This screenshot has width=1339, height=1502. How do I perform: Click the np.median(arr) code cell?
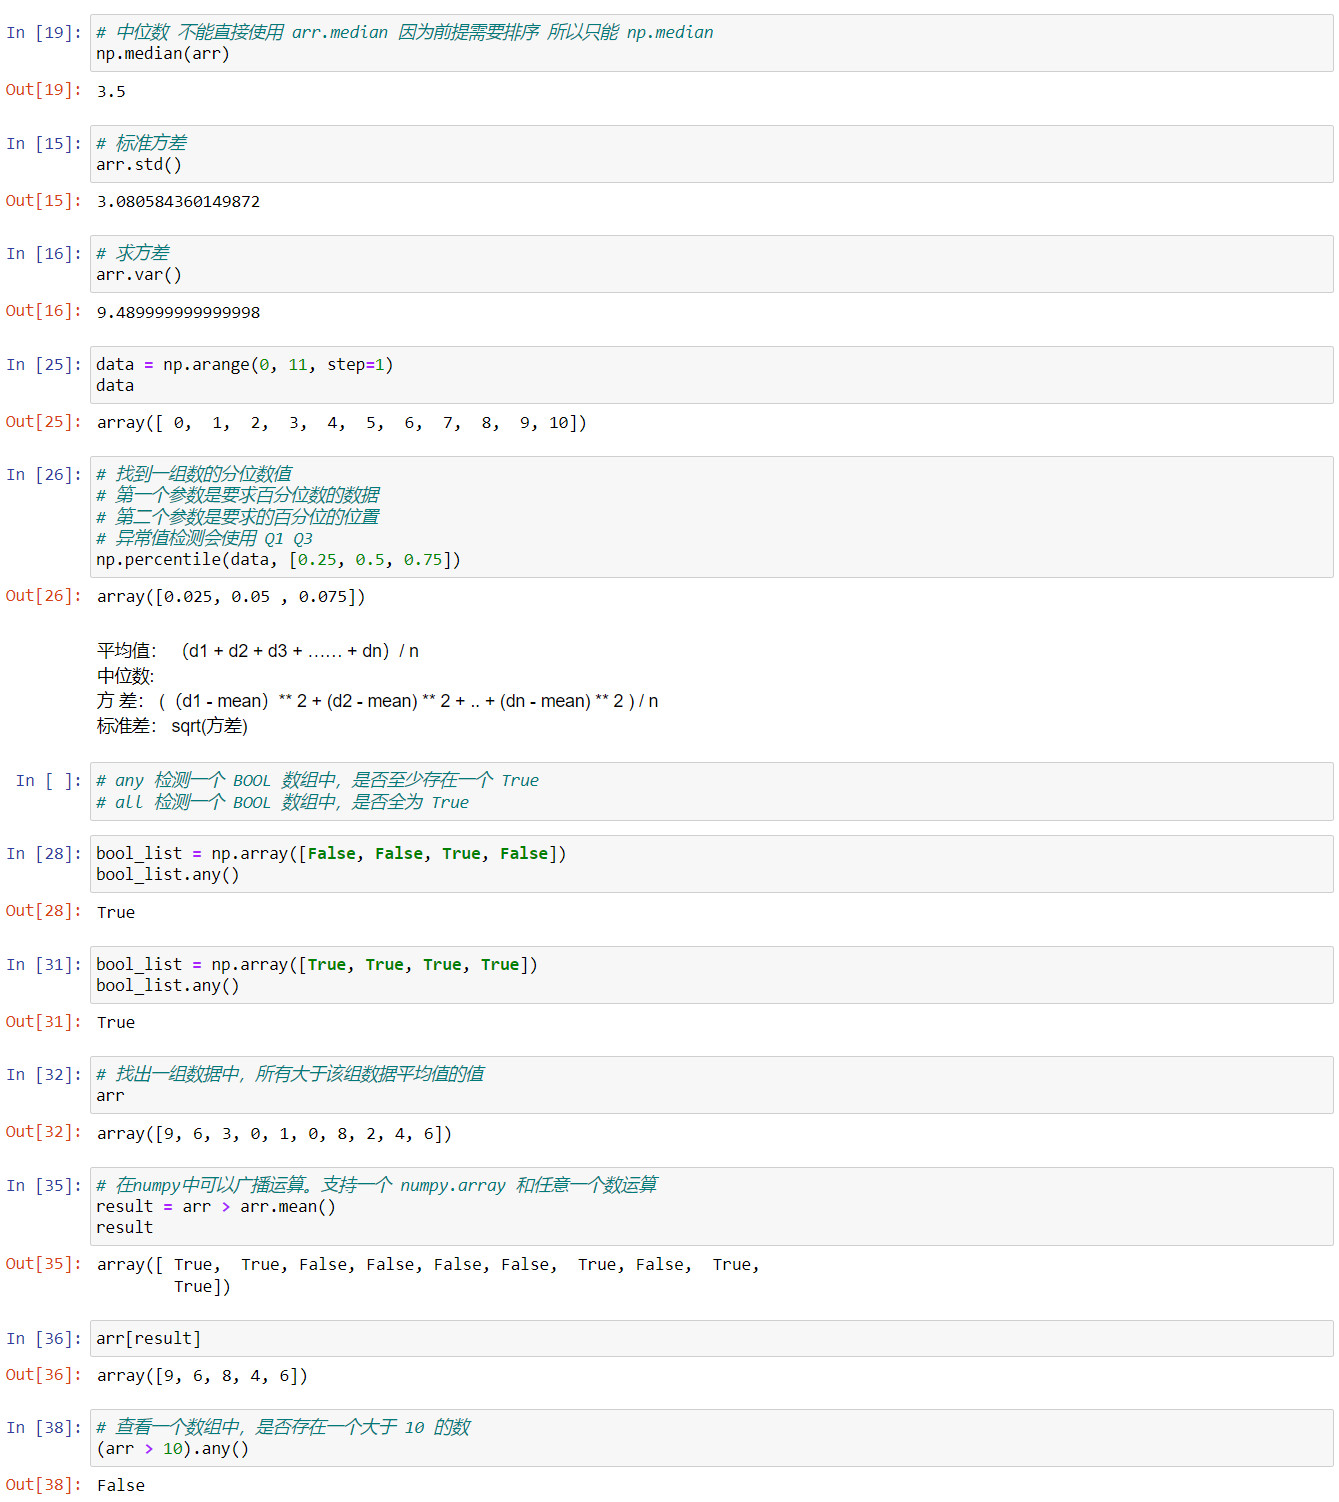[x=711, y=43]
